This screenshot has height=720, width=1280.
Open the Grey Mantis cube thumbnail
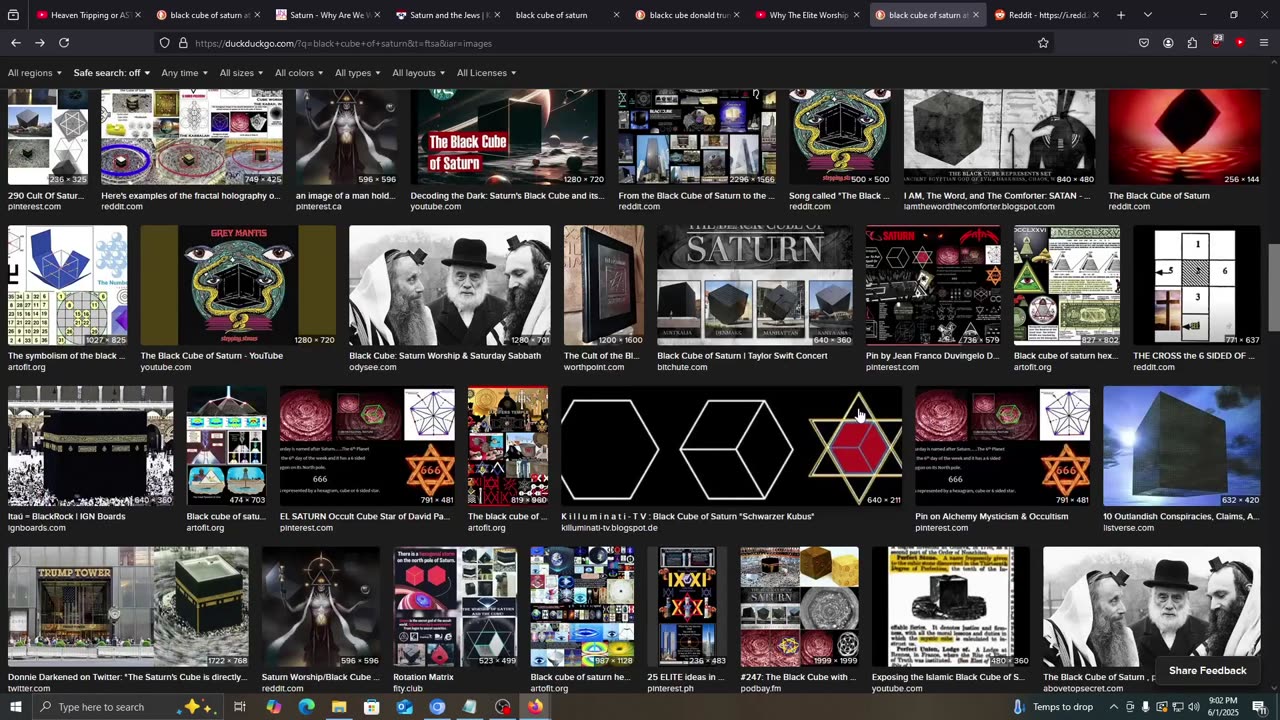238,285
